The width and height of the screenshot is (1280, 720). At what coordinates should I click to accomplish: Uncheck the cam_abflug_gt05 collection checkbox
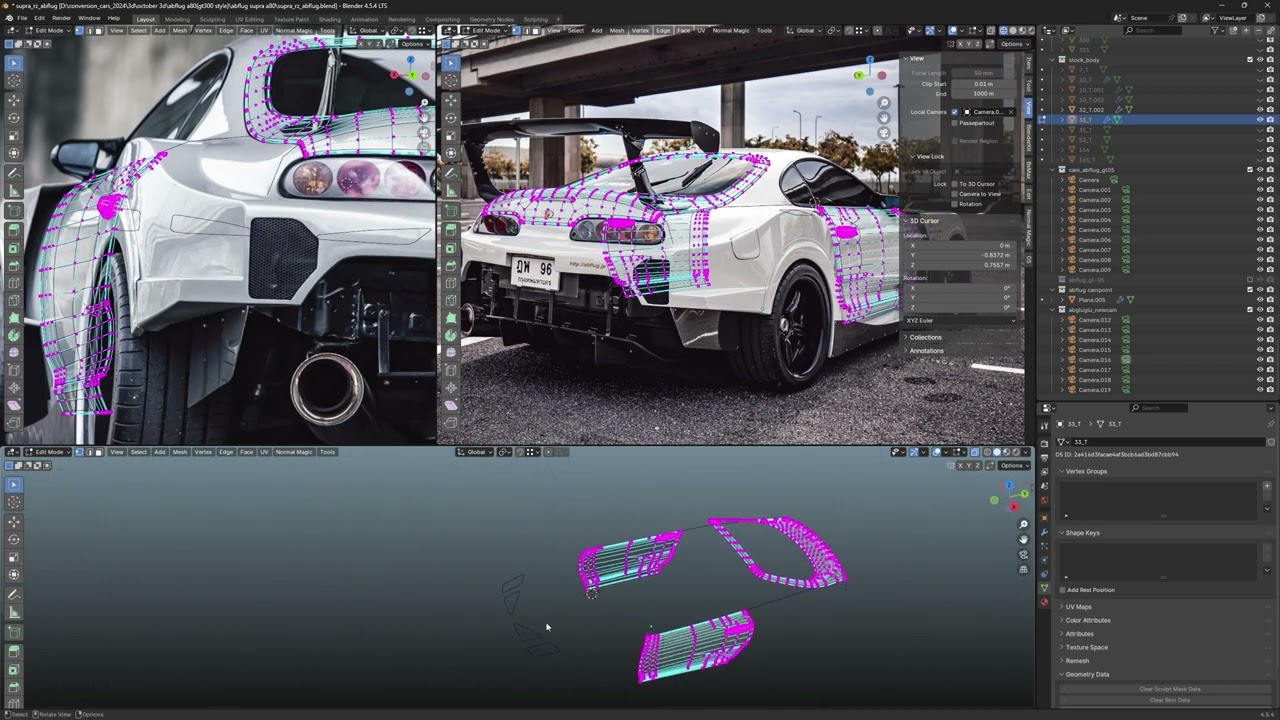coord(1250,170)
